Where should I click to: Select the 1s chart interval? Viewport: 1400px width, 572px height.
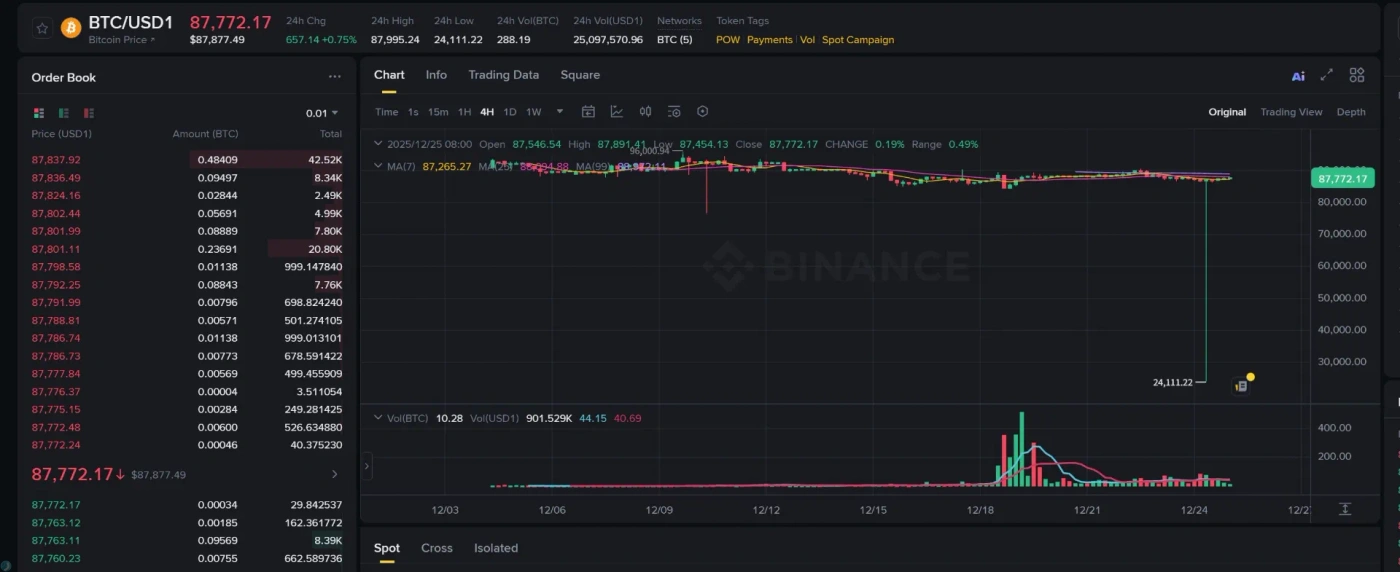[x=413, y=112]
